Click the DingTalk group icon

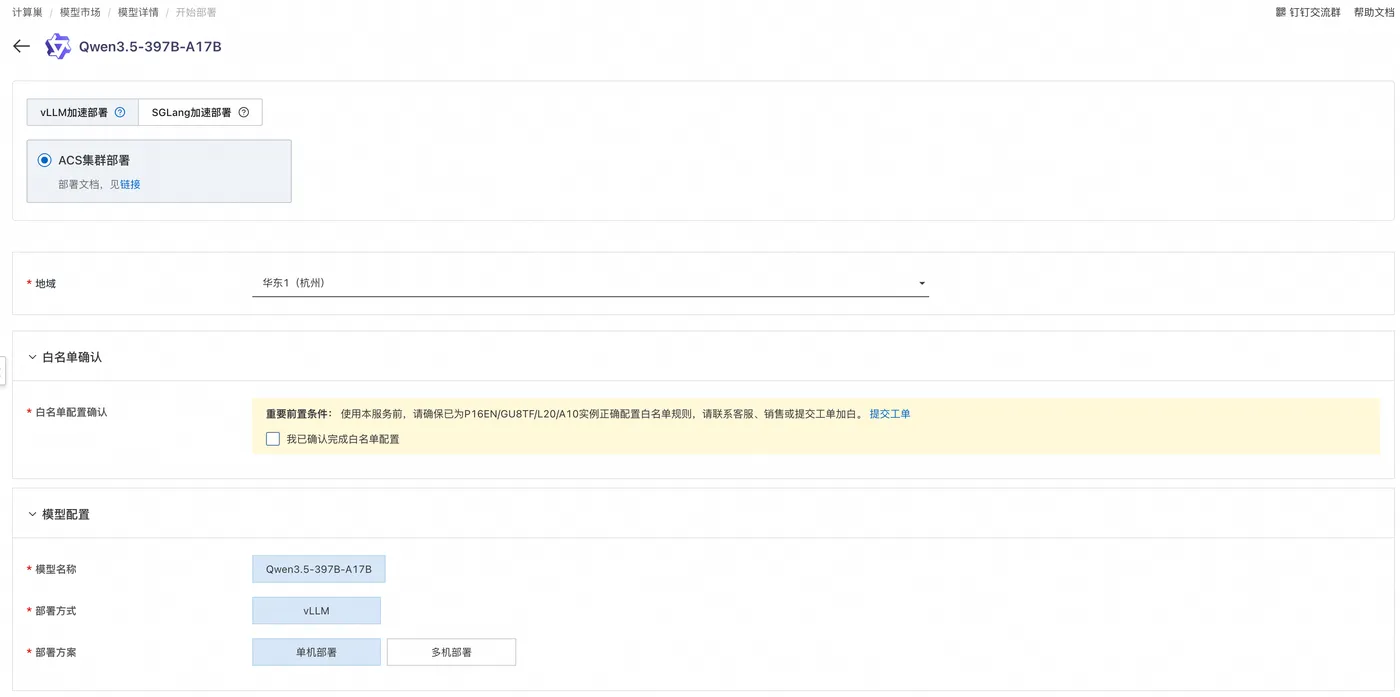tap(1281, 13)
